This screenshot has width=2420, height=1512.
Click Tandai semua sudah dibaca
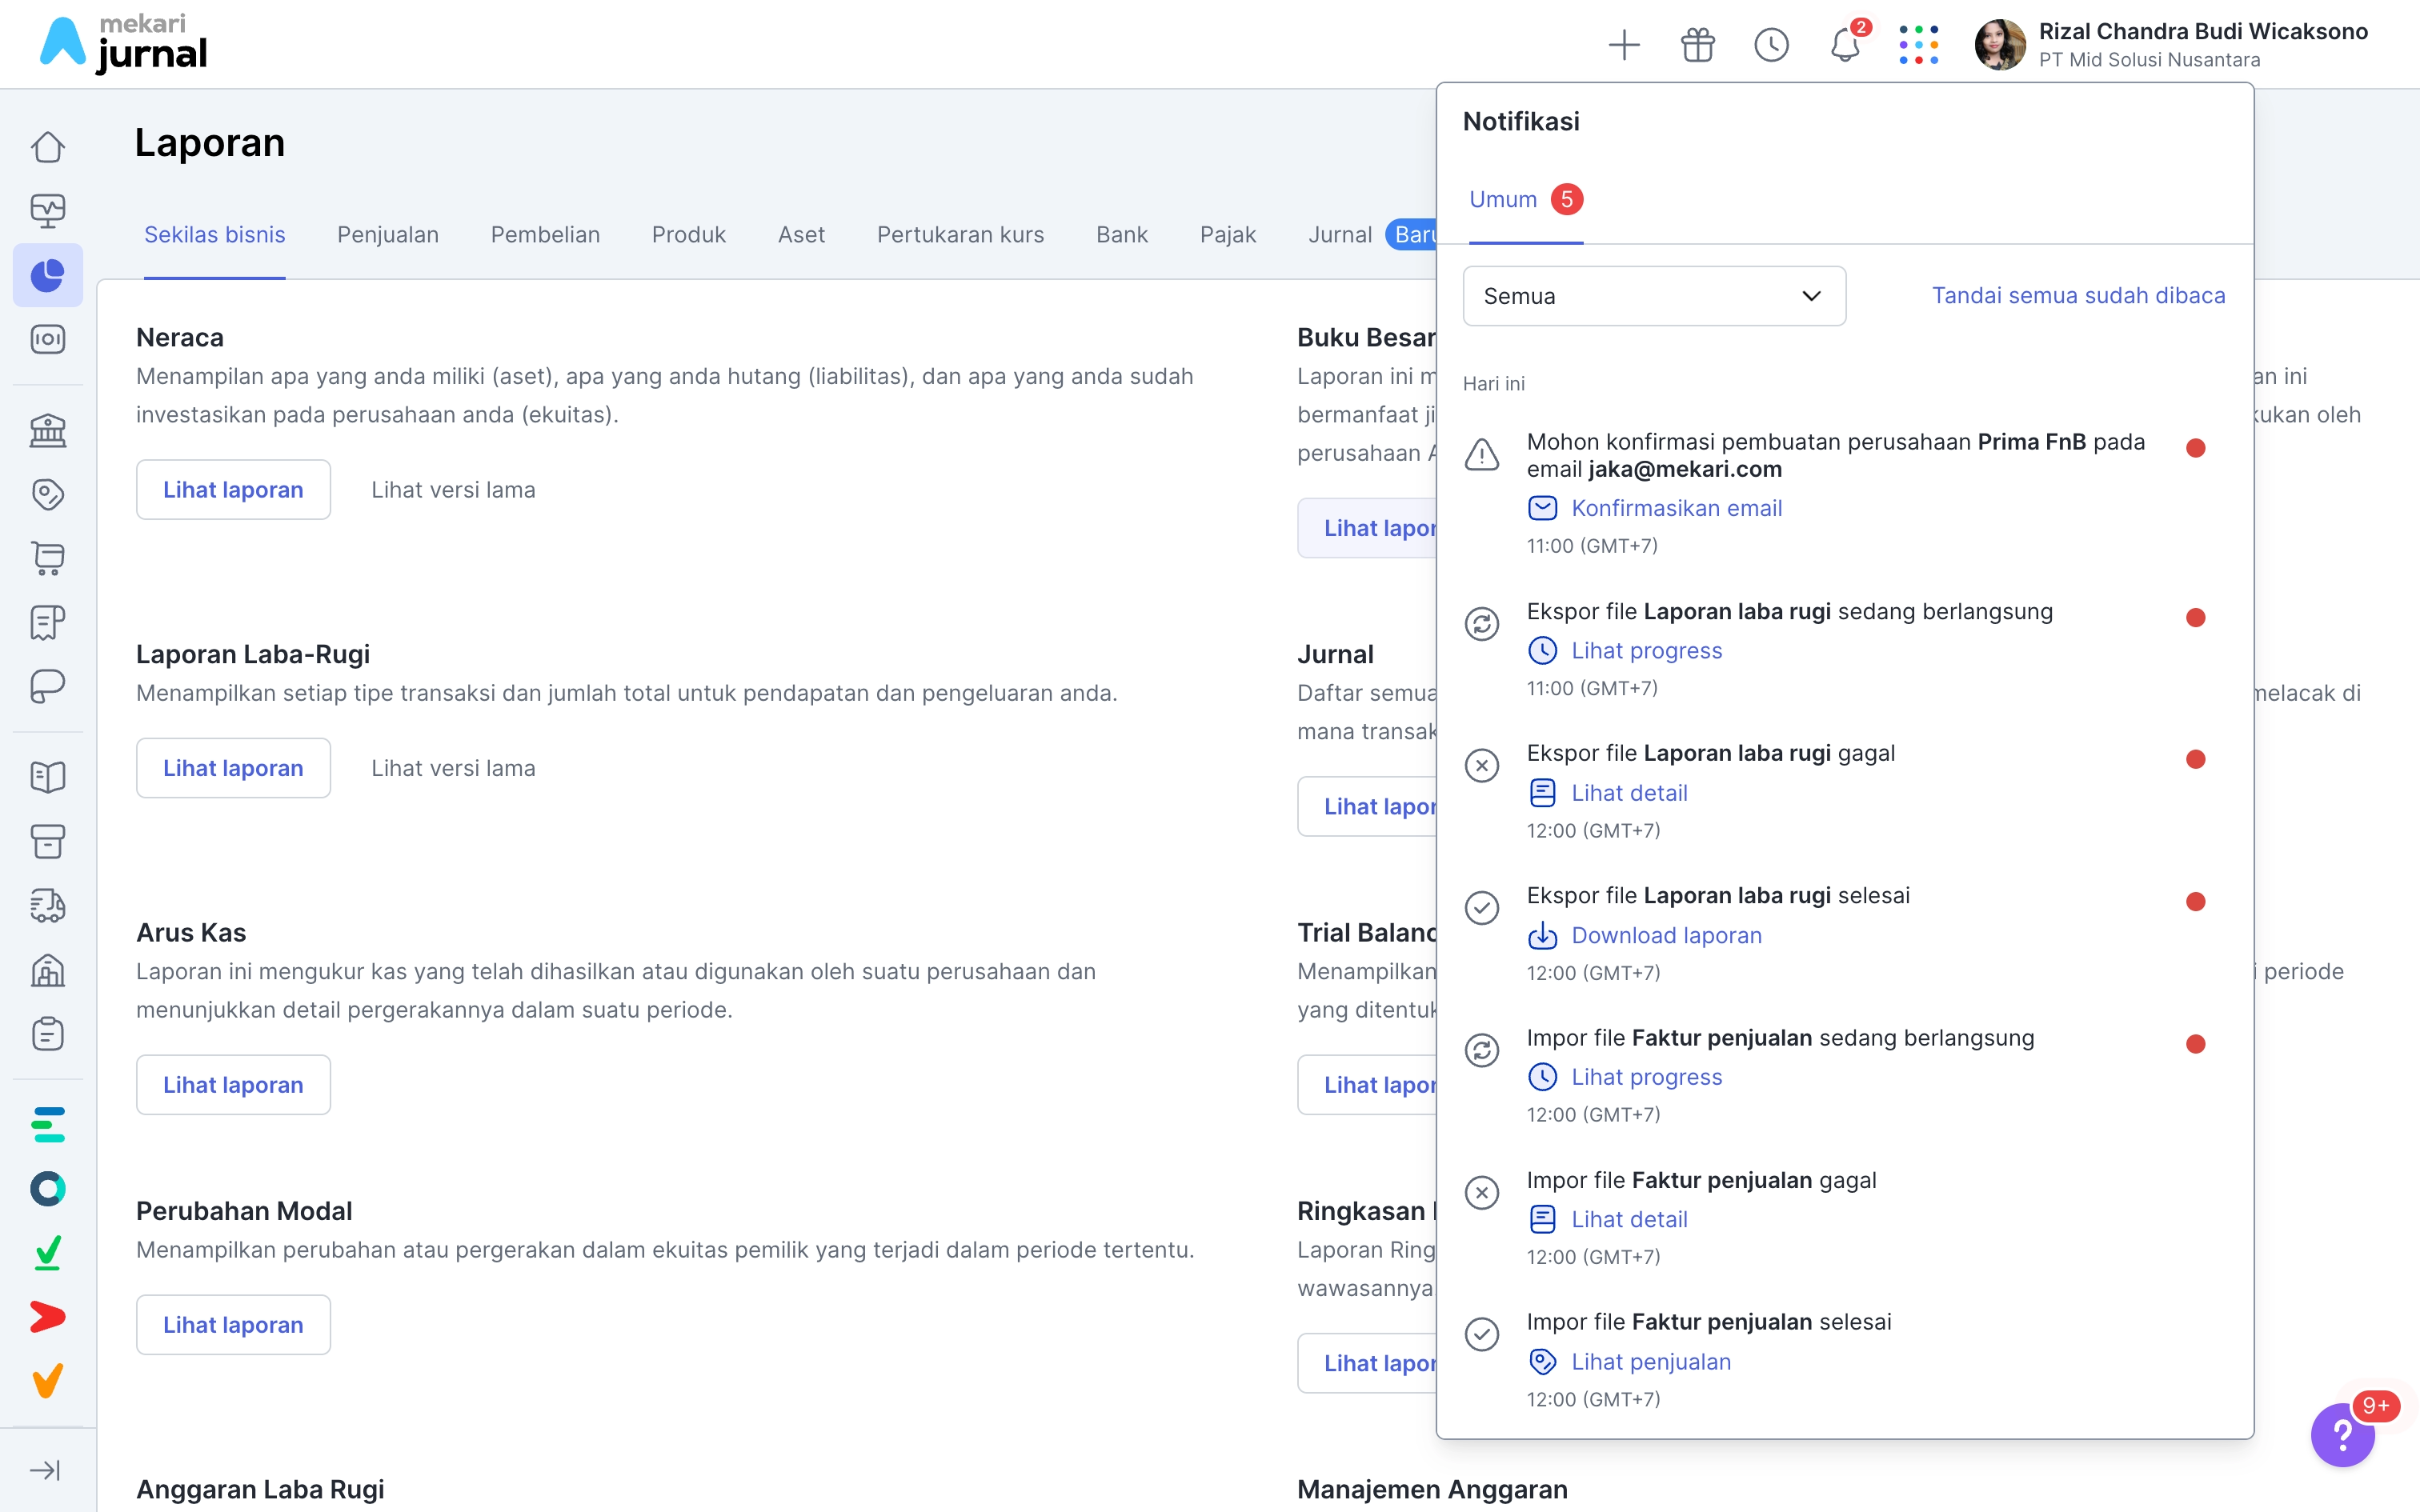(2078, 295)
